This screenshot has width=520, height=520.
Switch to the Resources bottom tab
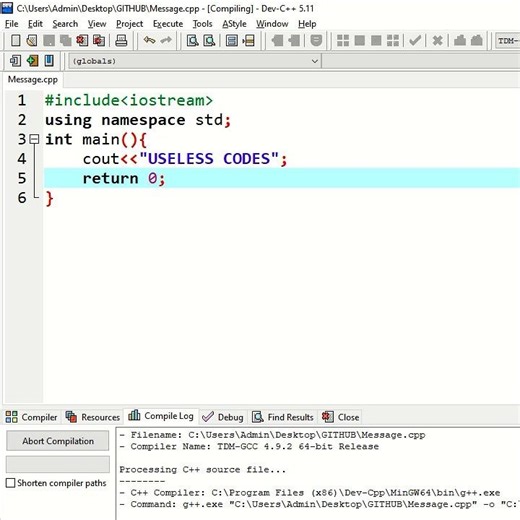[93, 417]
